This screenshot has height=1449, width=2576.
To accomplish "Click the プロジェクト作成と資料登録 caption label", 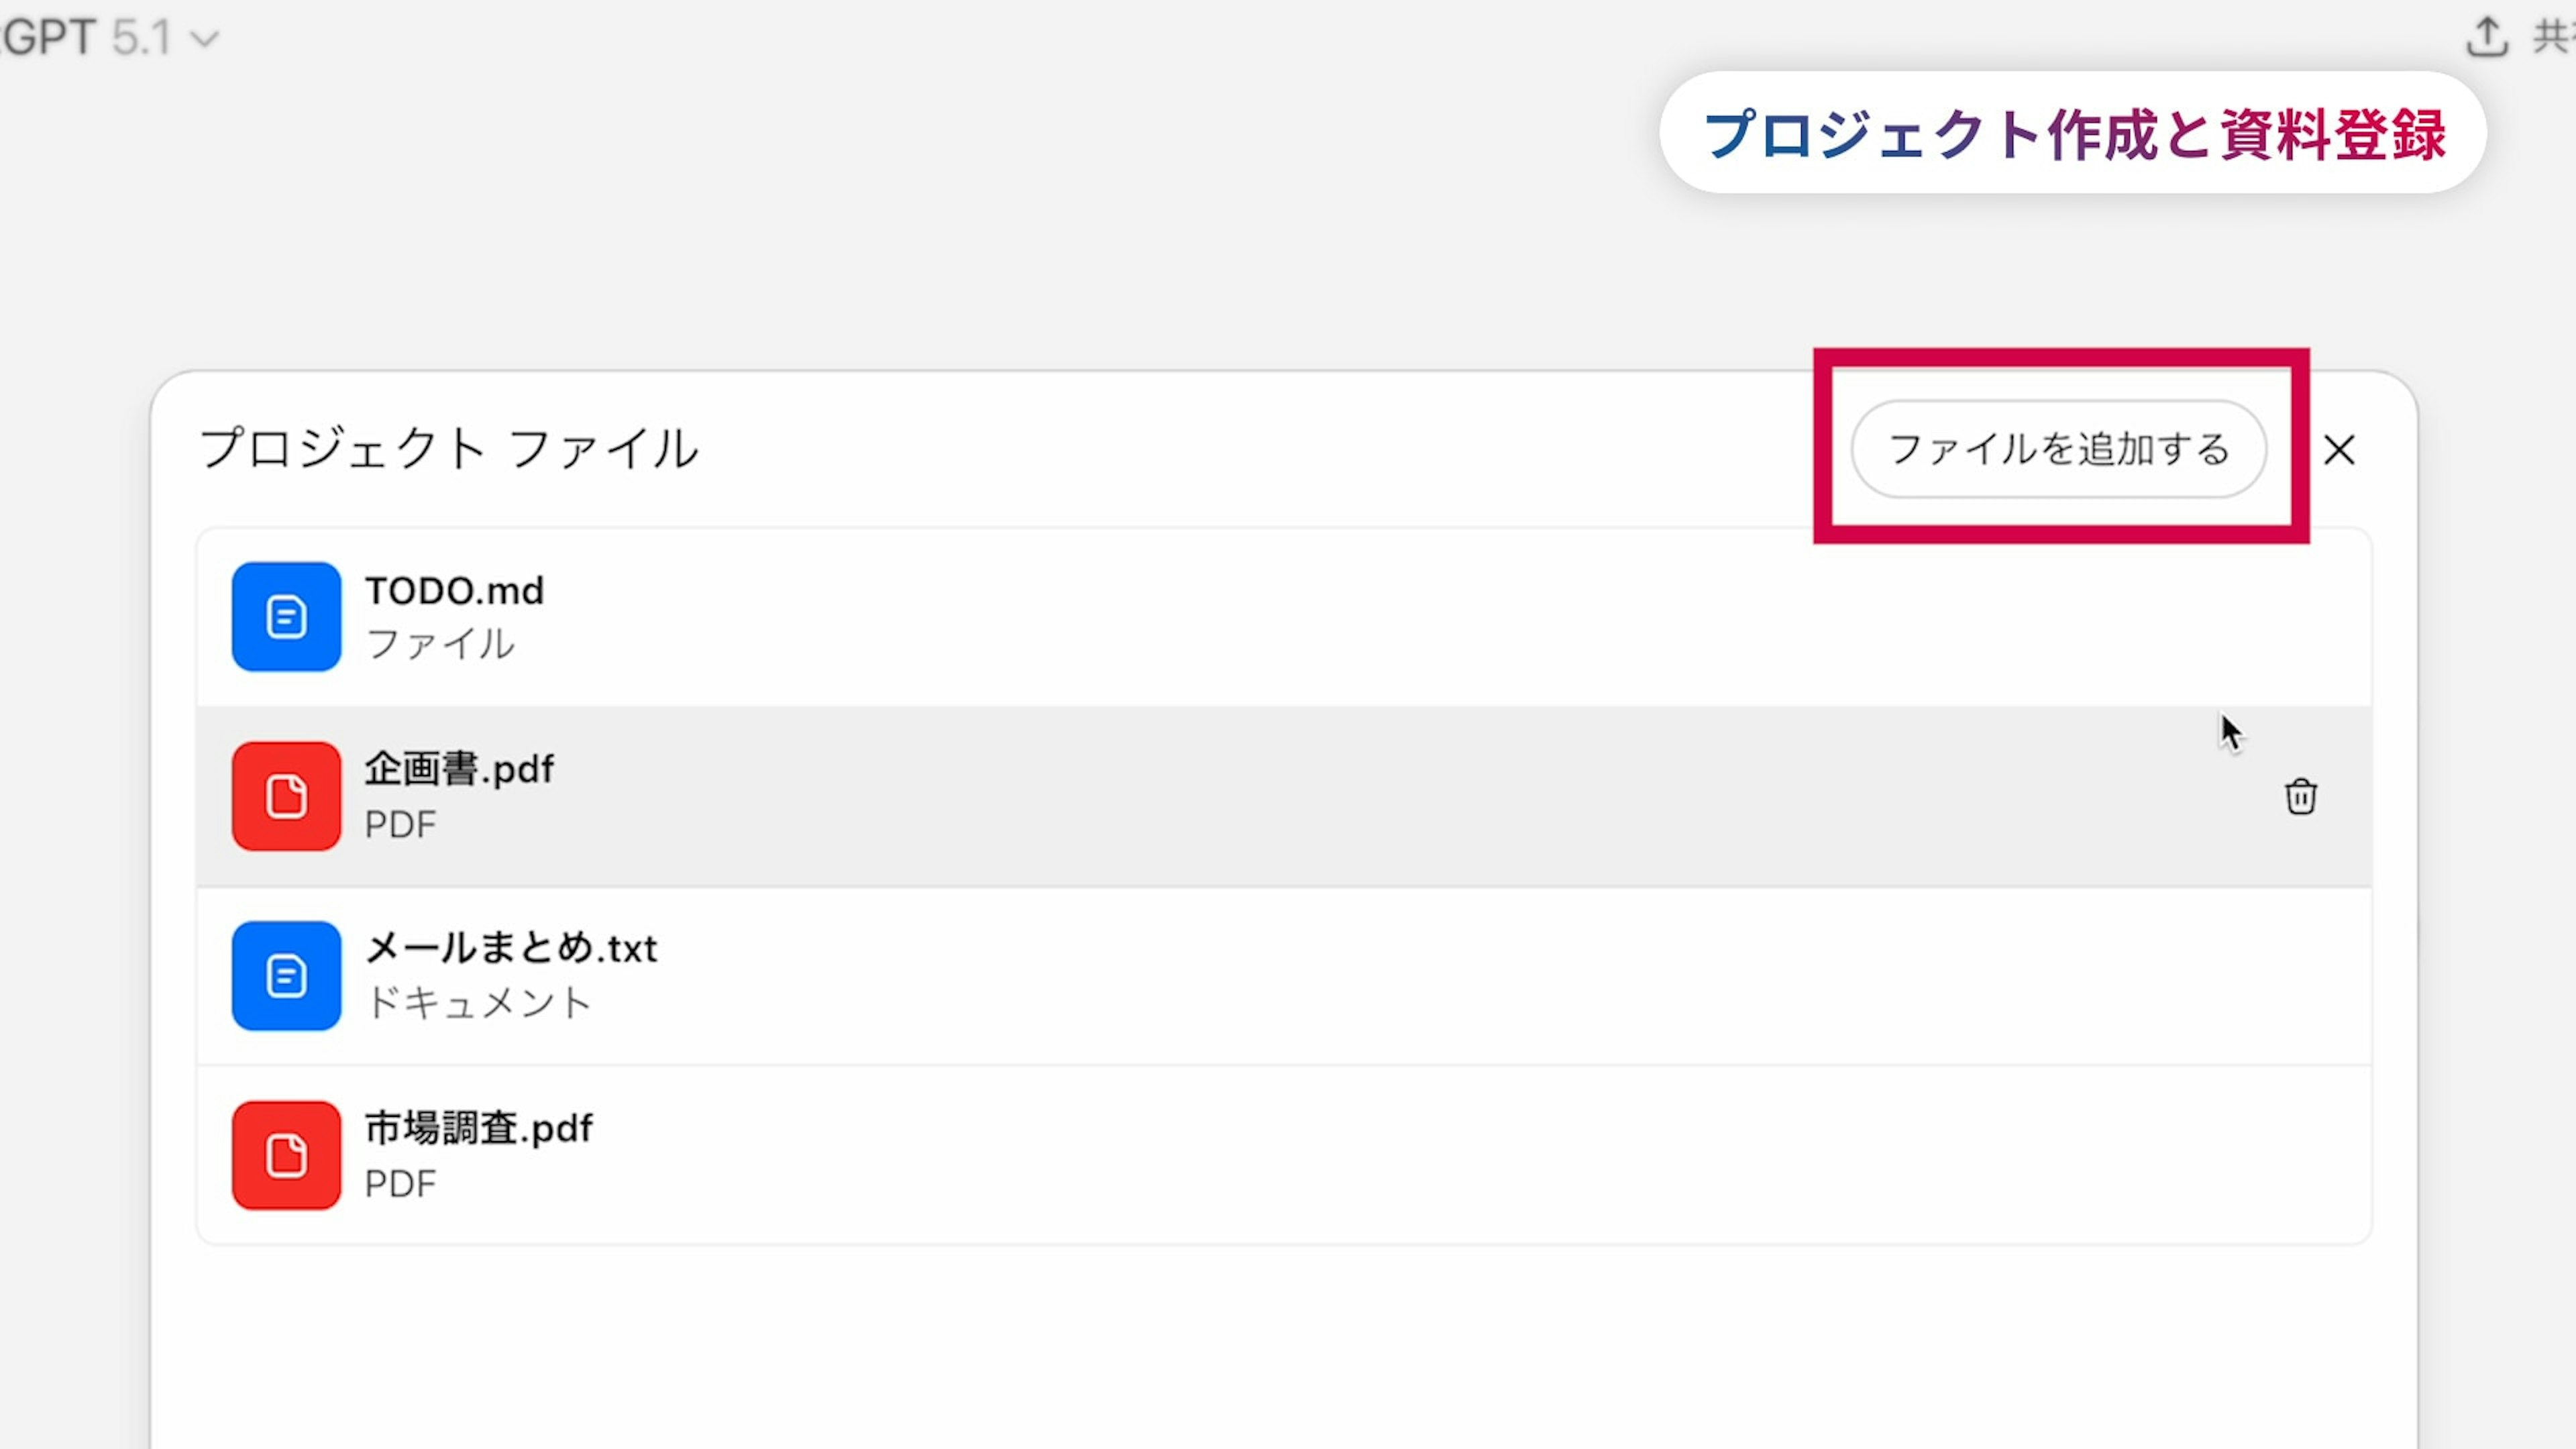I will point(2073,133).
